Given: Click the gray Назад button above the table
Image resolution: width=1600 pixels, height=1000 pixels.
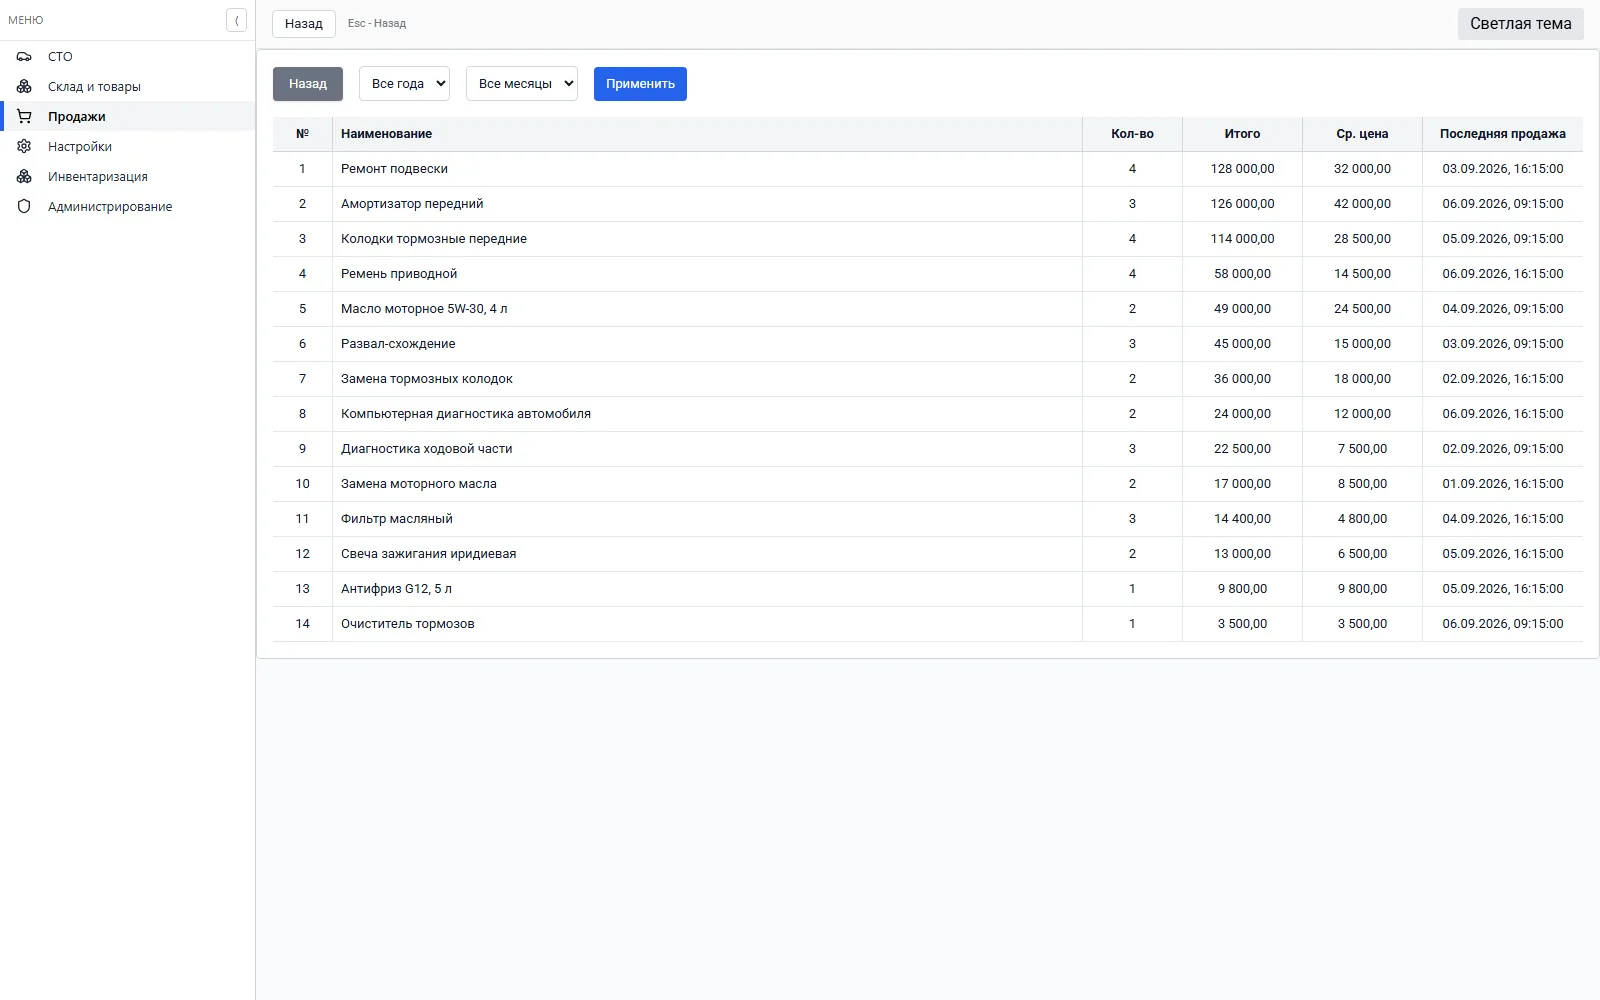Looking at the screenshot, I should 308,84.
